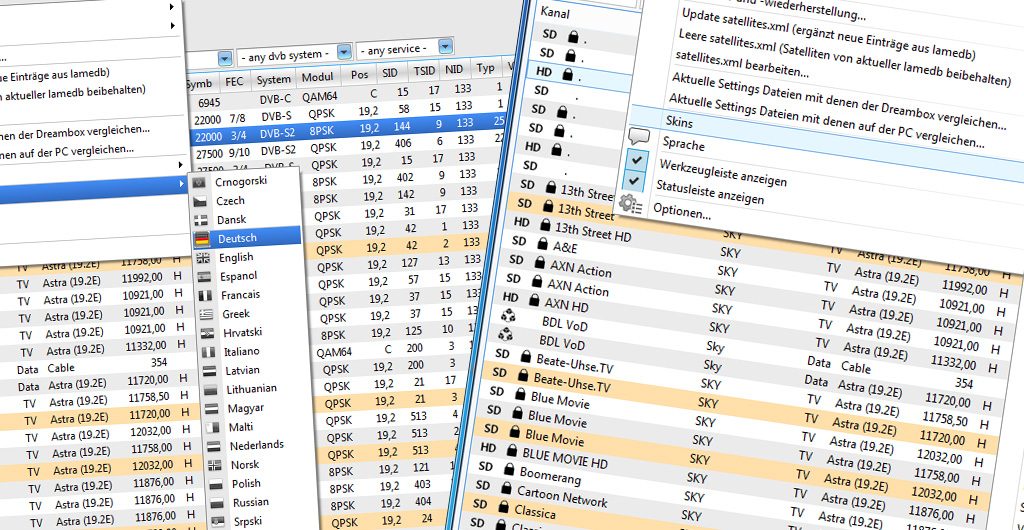The height and width of the screenshot is (530, 1024).
Task: Select the Deutsch flag icon
Action: coord(202,238)
